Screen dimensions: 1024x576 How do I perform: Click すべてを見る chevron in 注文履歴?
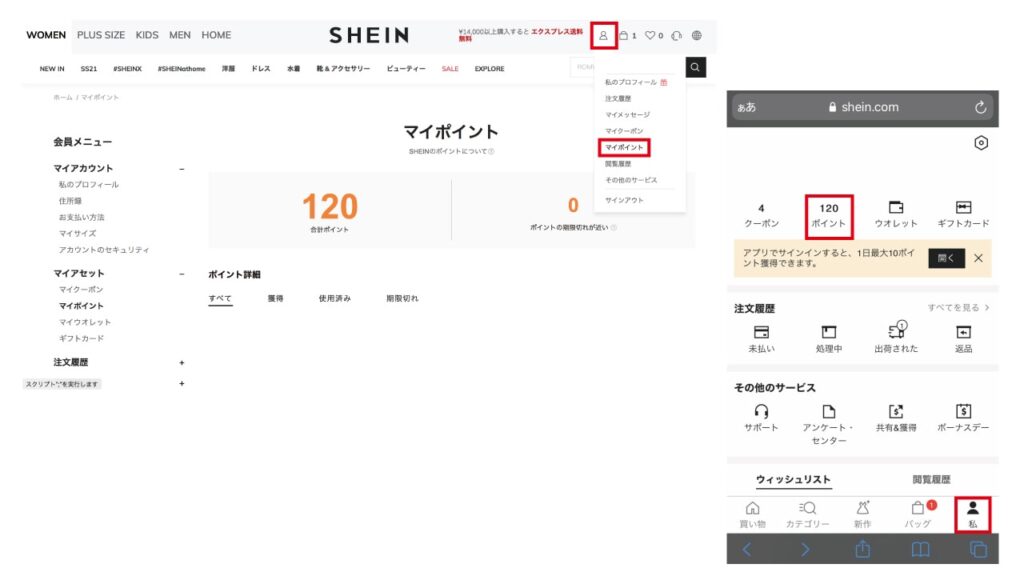[987, 307]
